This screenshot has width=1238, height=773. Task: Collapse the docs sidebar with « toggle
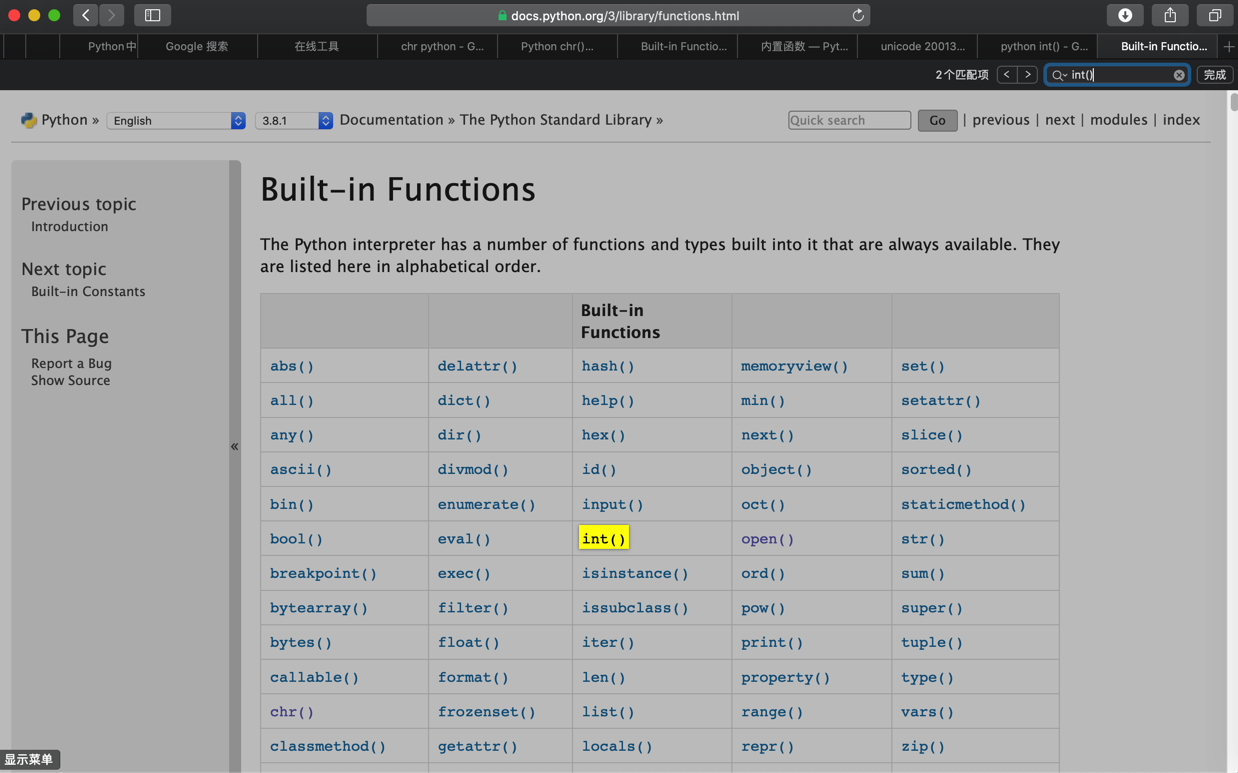tap(234, 446)
